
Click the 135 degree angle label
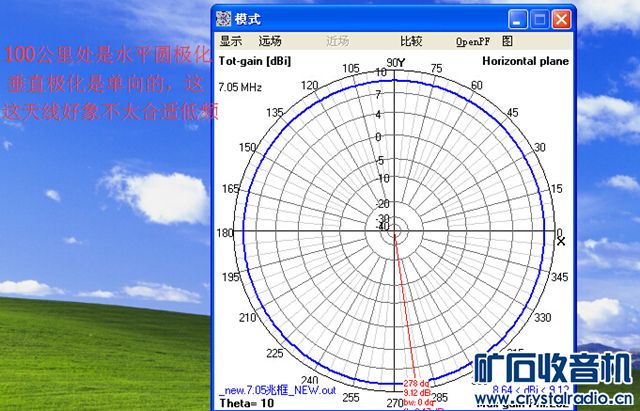pyautogui.click(x=275, y=113)
